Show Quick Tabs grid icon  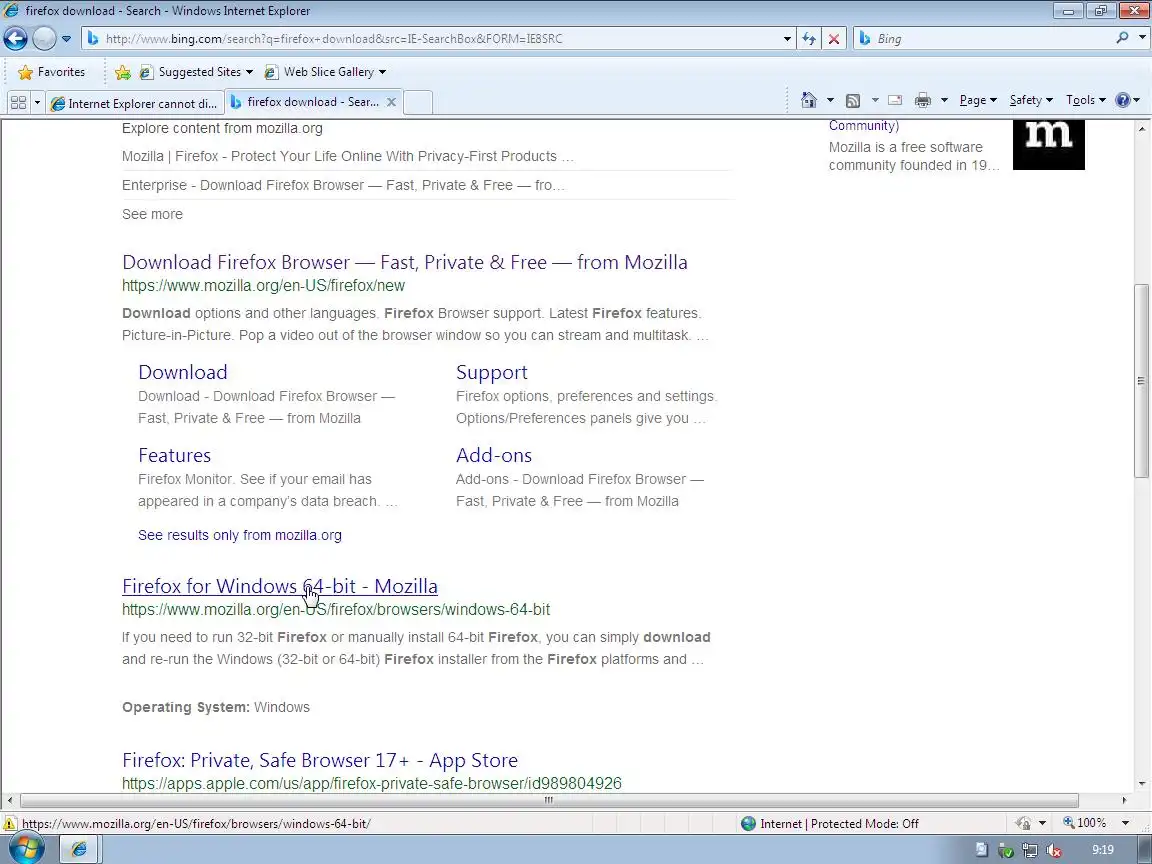(18, 103)
